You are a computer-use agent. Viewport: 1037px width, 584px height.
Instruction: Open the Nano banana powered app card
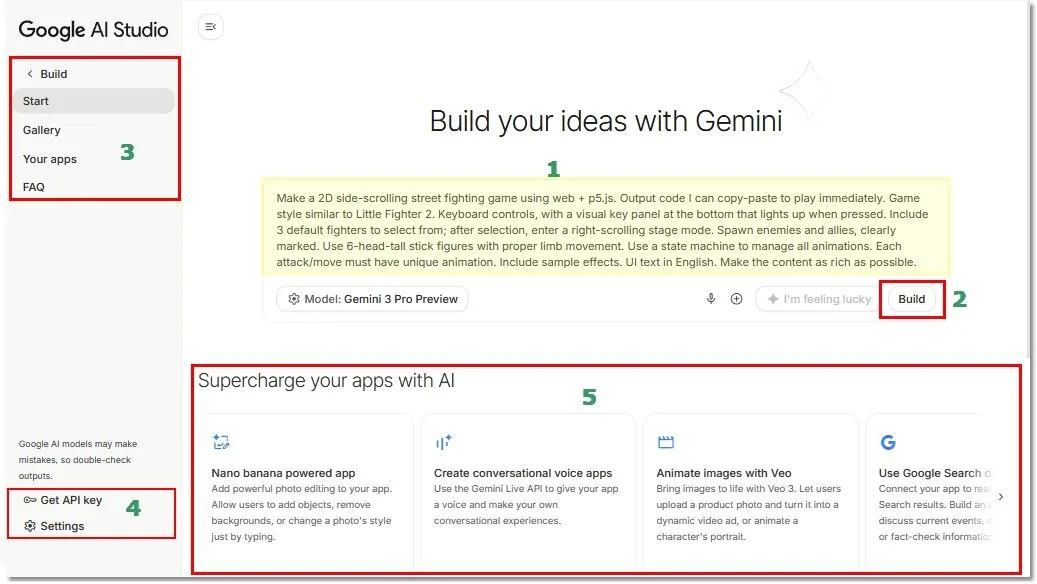(306, 493)
